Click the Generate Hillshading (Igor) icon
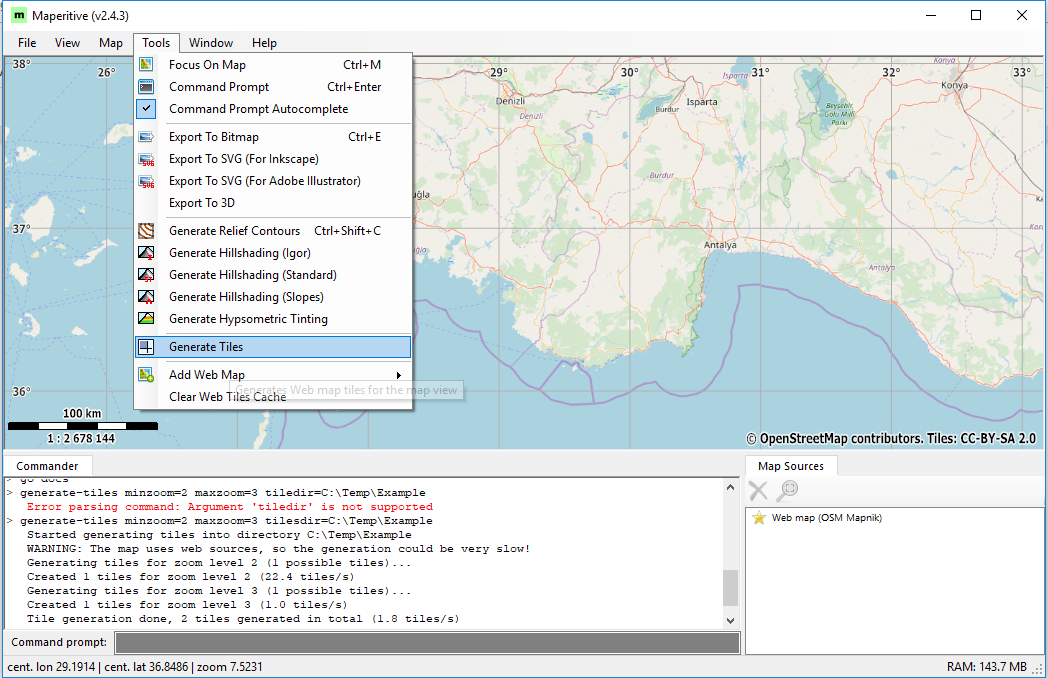Screen dimensions: 1048x678 (x=147, y=253)
